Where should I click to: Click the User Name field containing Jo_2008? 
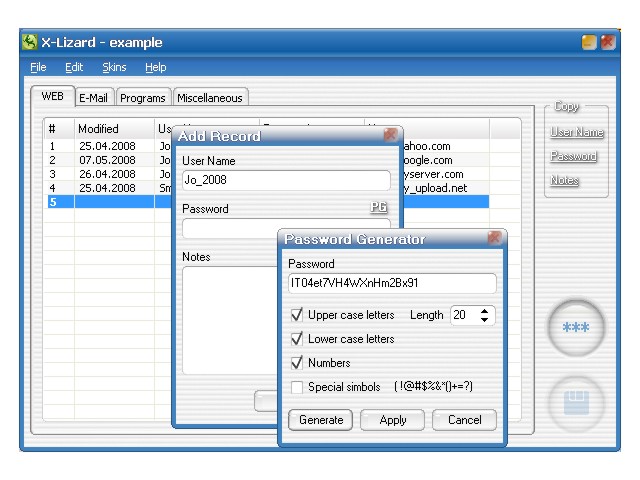(x=286, y=180)
